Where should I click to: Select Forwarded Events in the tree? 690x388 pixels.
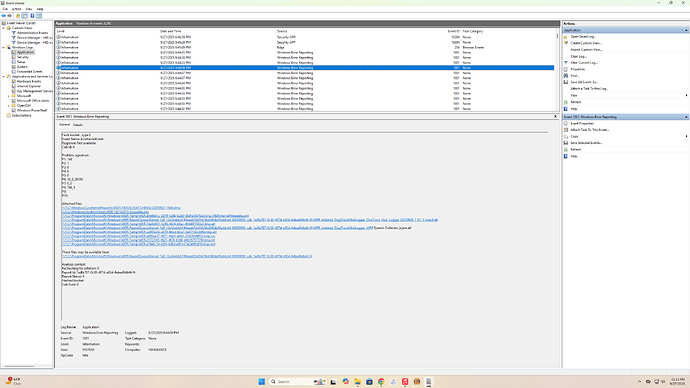click(x=29, y=72)
